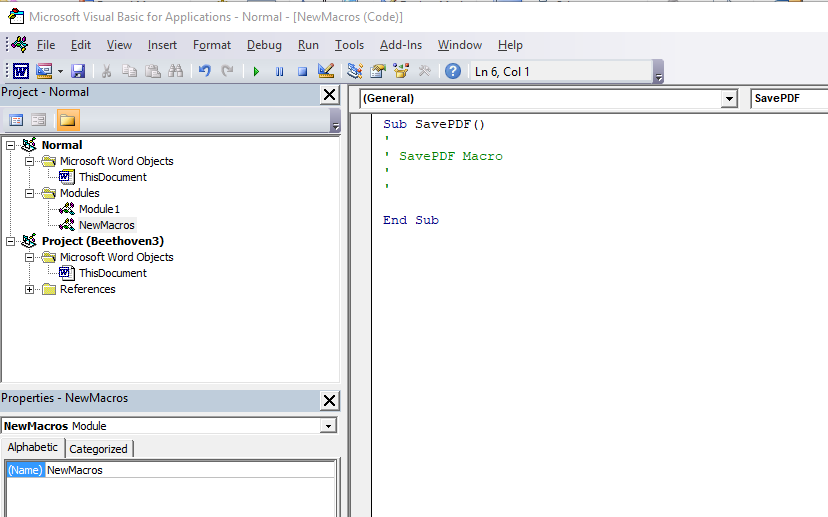Open the Tools menu

point(349,45)
